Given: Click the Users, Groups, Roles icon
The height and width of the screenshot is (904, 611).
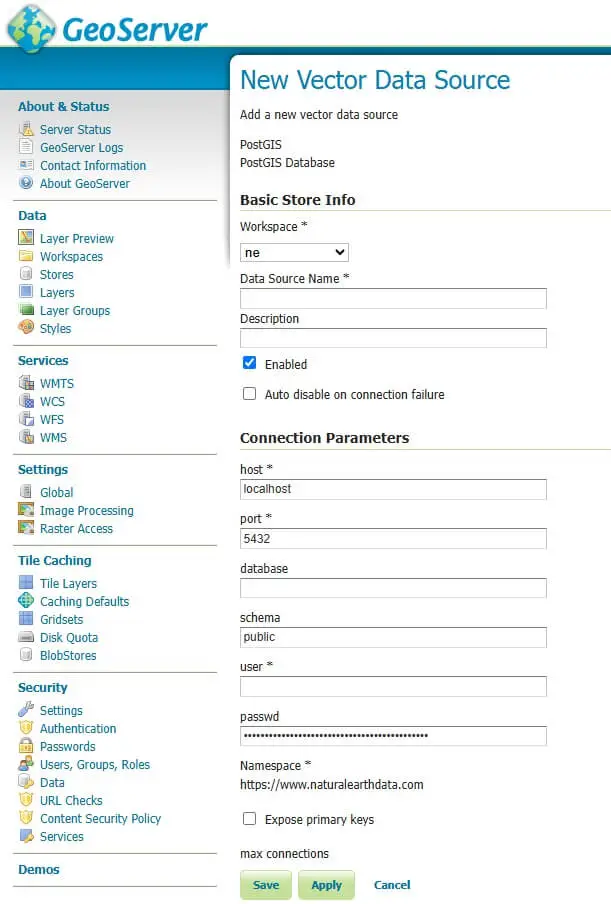Looking at the screenshot, I should click(26, 764).
